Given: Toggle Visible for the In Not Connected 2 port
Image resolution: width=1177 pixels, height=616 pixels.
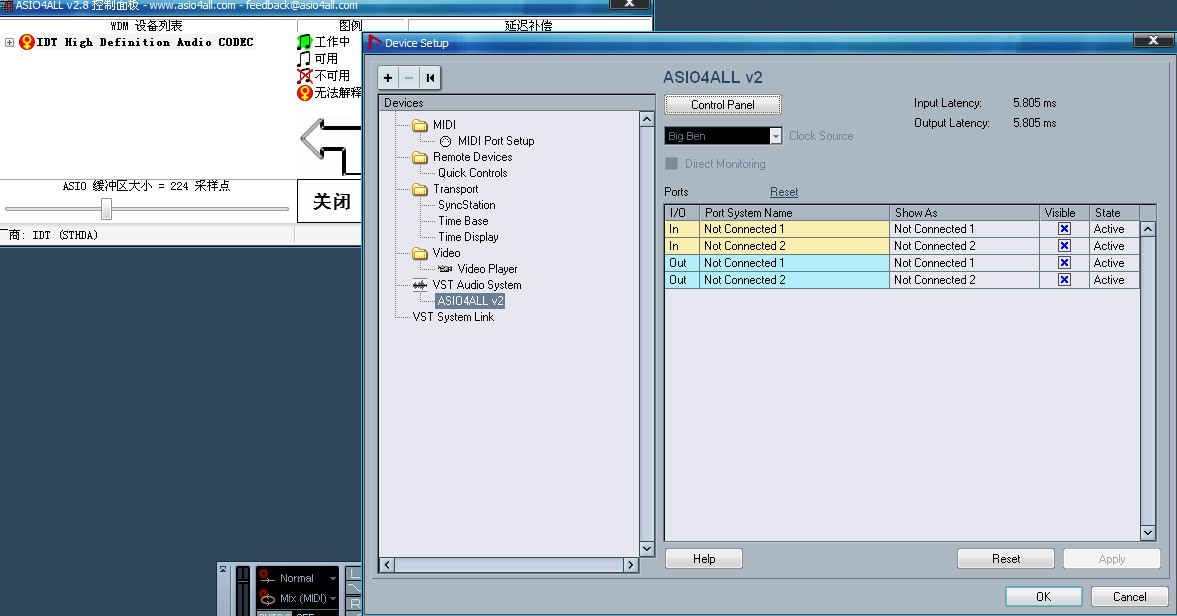Looking at the screenshot, I should point(1064,246).
